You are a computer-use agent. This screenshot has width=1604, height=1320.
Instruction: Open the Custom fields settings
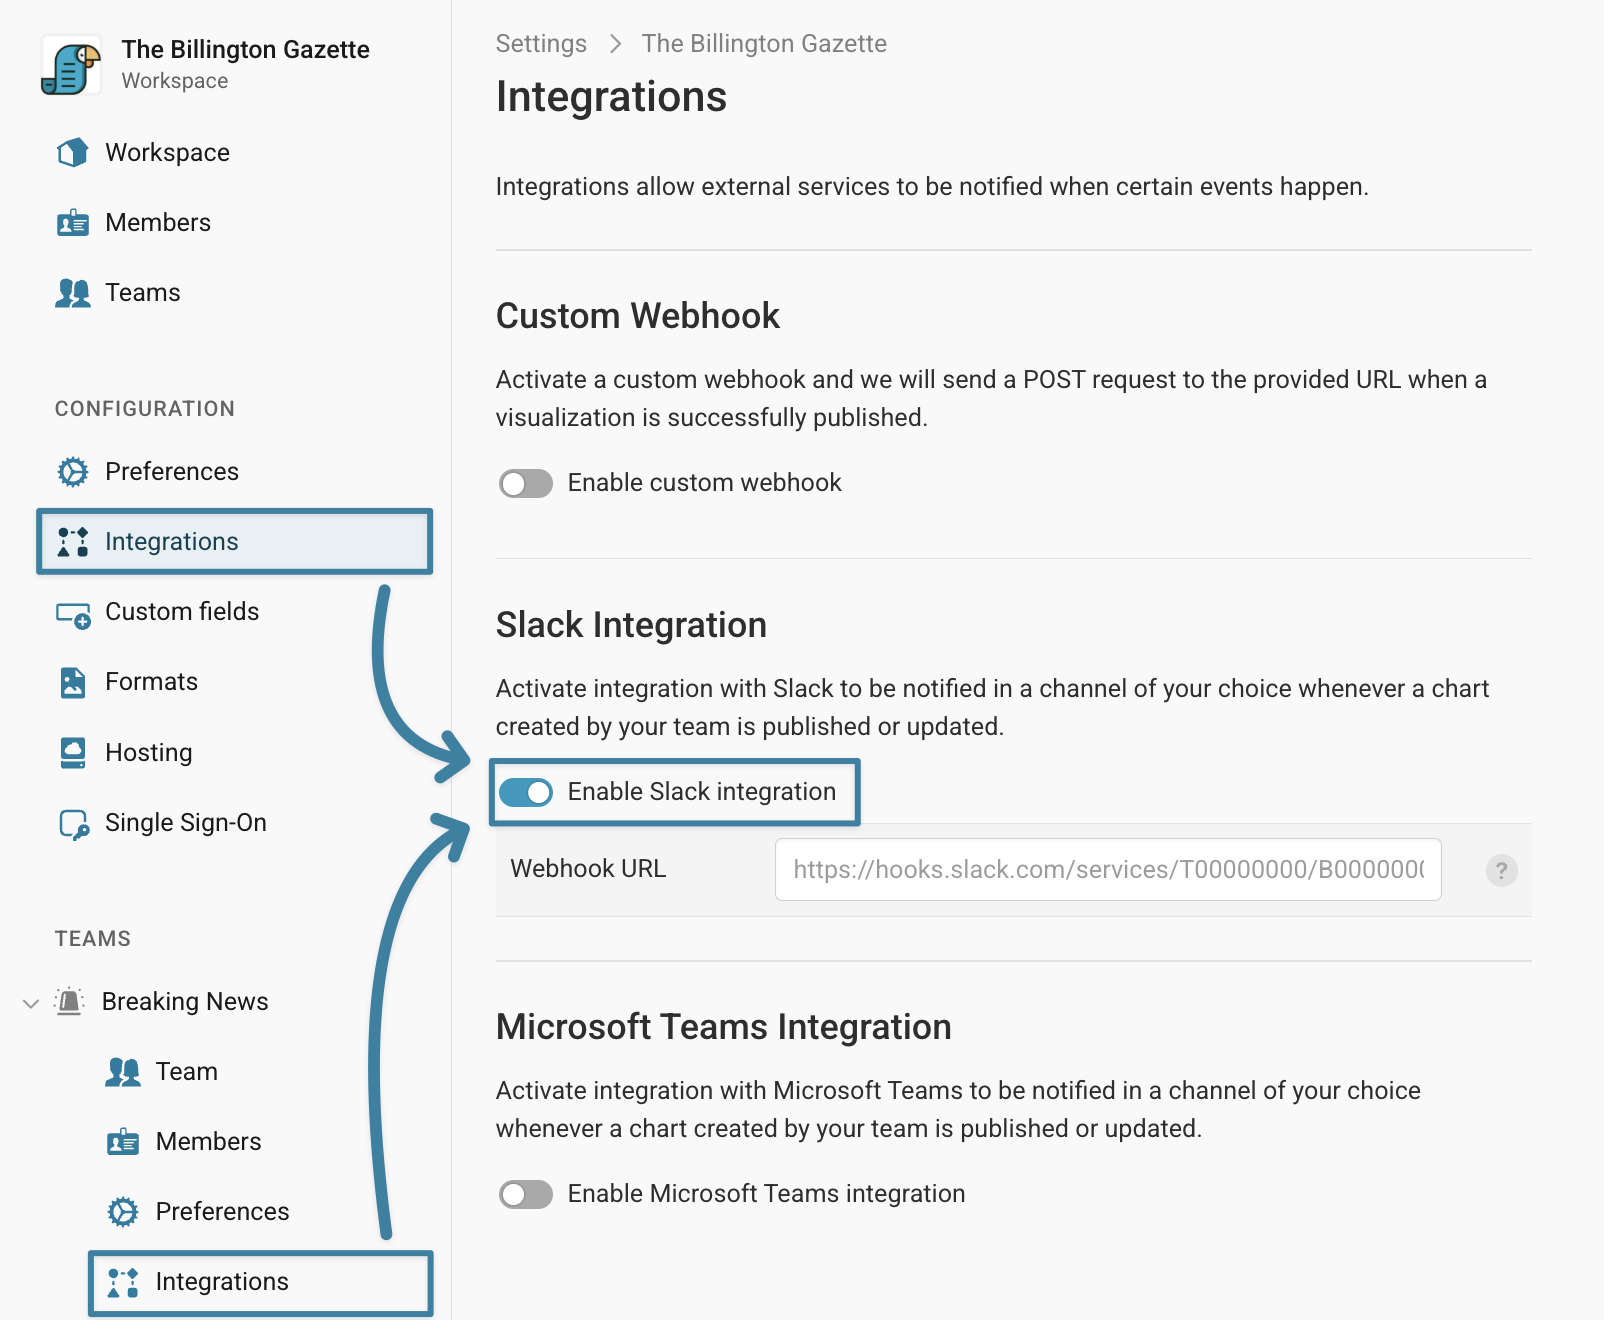pyautogui.click(x=182, y=612)
